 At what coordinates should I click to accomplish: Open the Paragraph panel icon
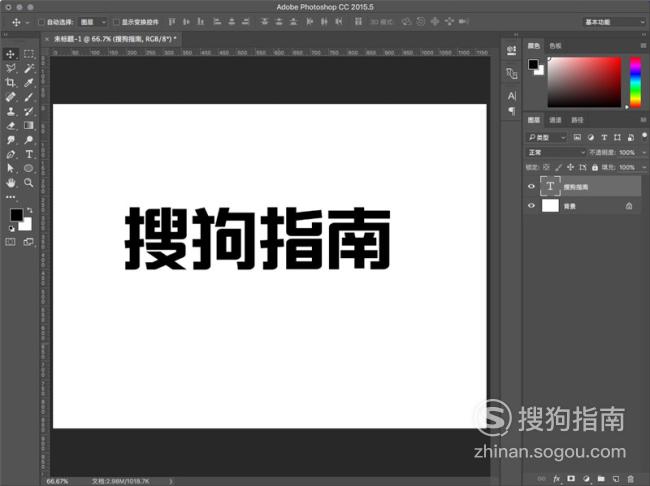[x=512, y=111]
